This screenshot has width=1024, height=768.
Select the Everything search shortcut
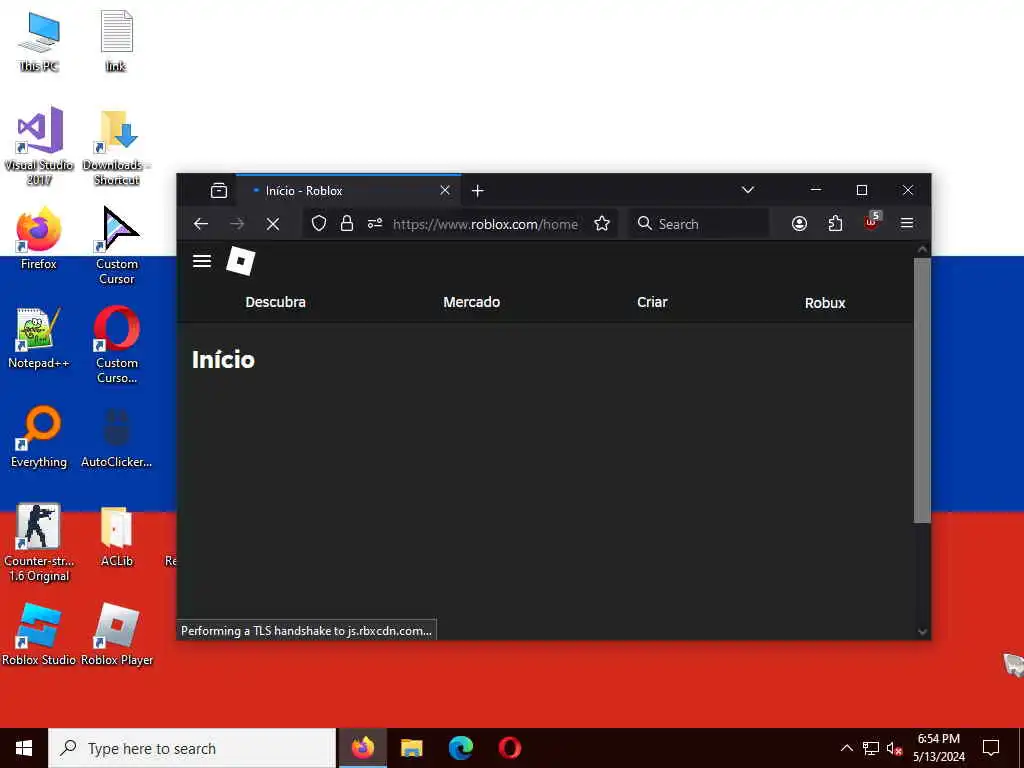pos(39,437)
